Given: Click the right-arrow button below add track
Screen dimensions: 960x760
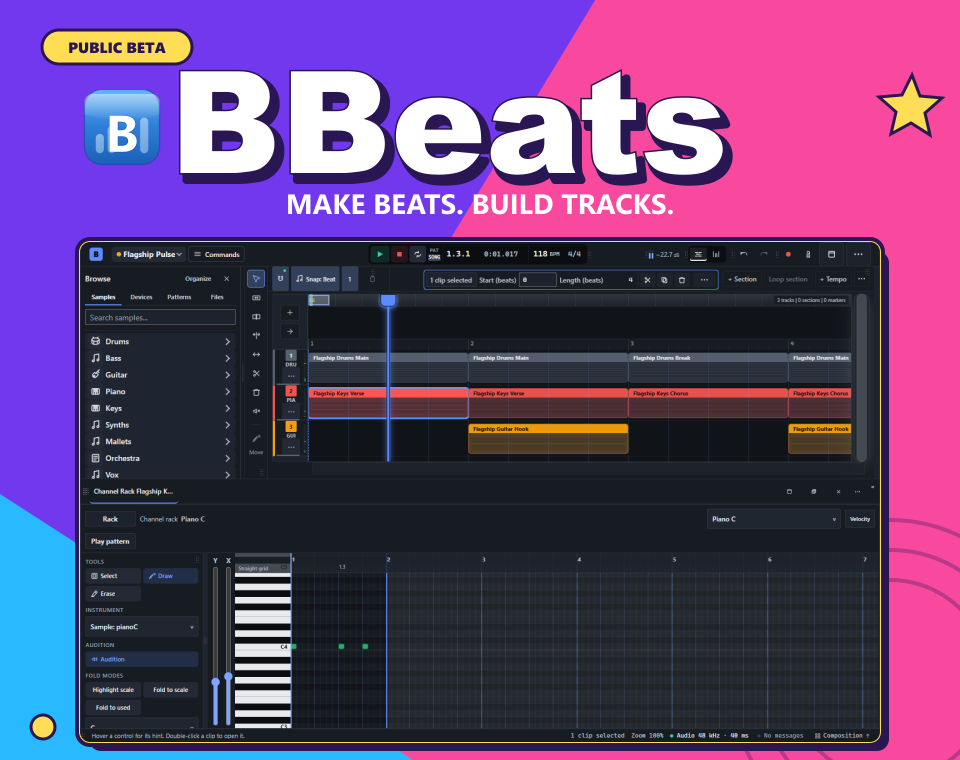Looking at the screenshot, I should click(x=290, y=331).
